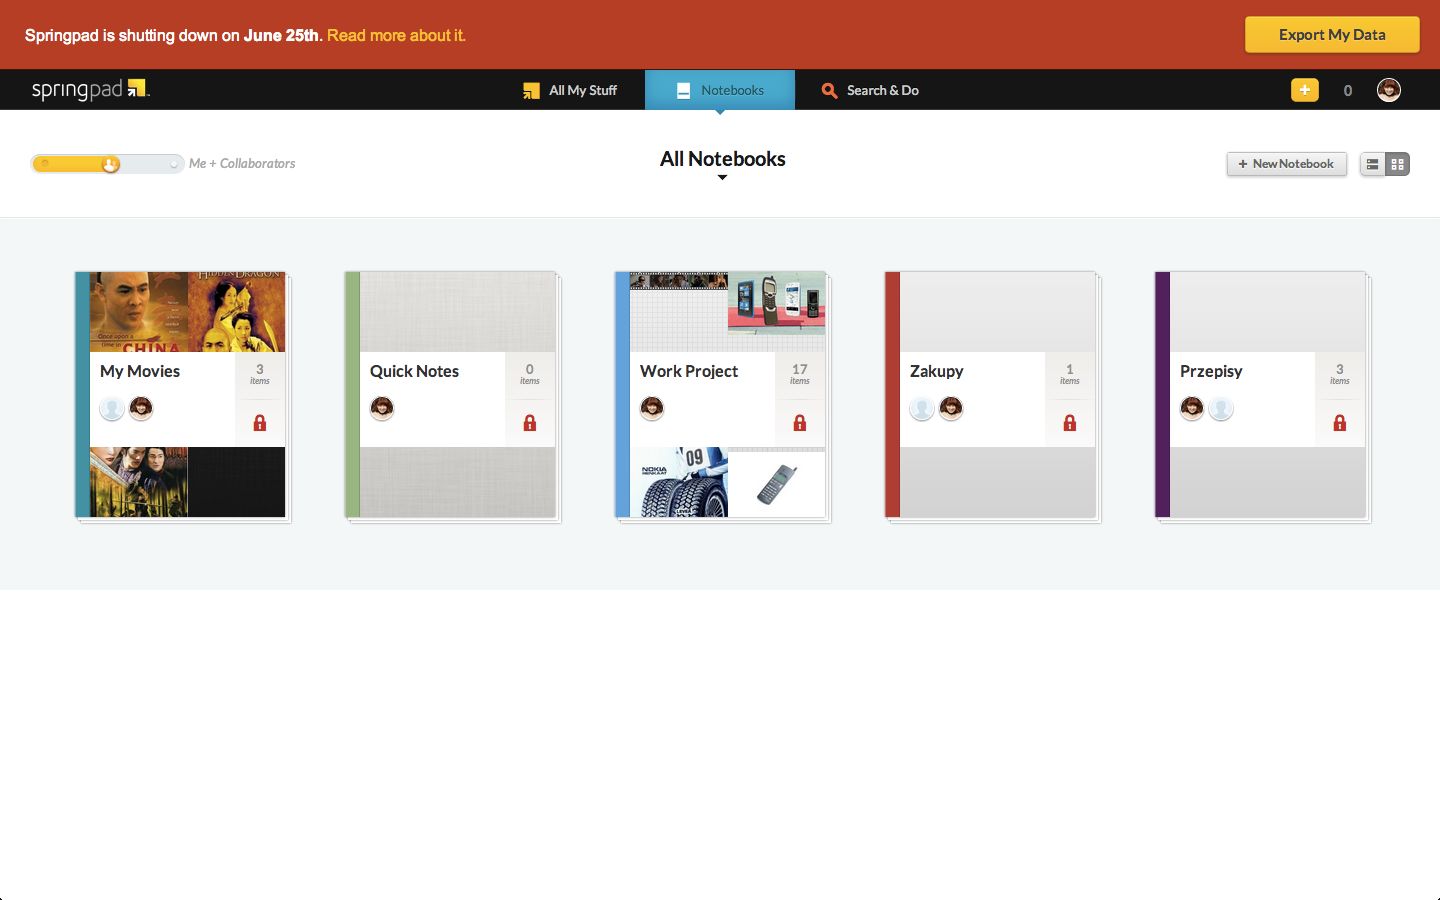
Task: Toggle the privacy lock on Zakupy
Action: (1070, 423)
